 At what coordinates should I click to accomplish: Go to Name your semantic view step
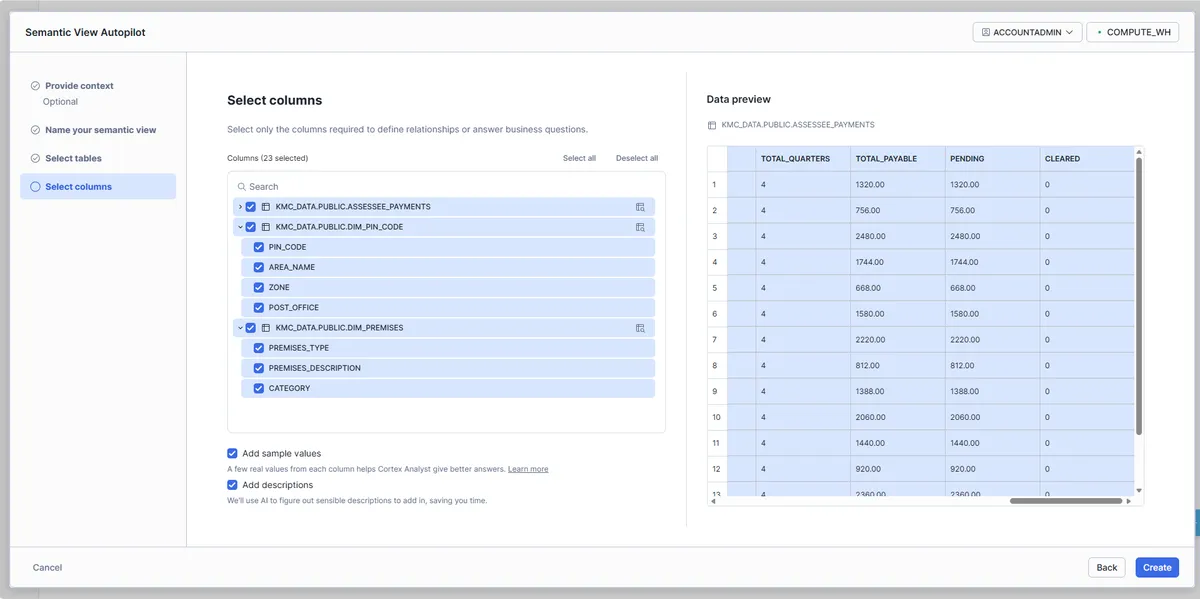tap(100, 130)
